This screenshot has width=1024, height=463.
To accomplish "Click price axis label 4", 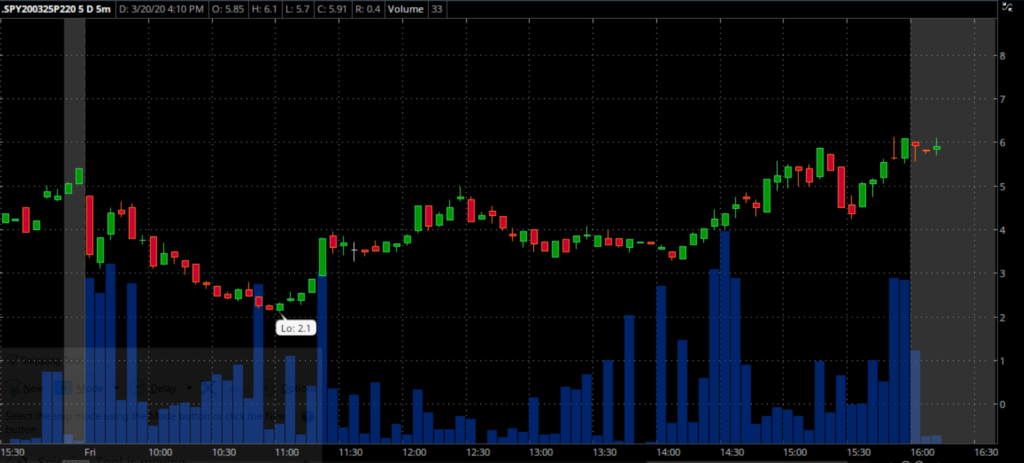I will click(1003, 230).
